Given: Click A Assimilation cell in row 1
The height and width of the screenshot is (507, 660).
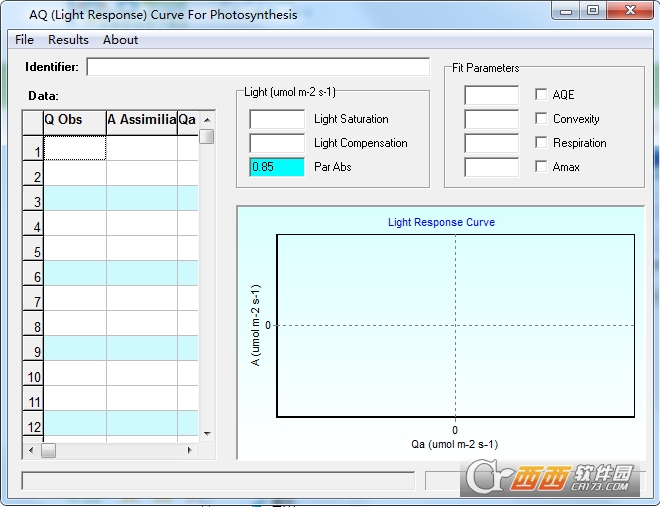Looking at the screenshot, I should (x=142, y=148).
